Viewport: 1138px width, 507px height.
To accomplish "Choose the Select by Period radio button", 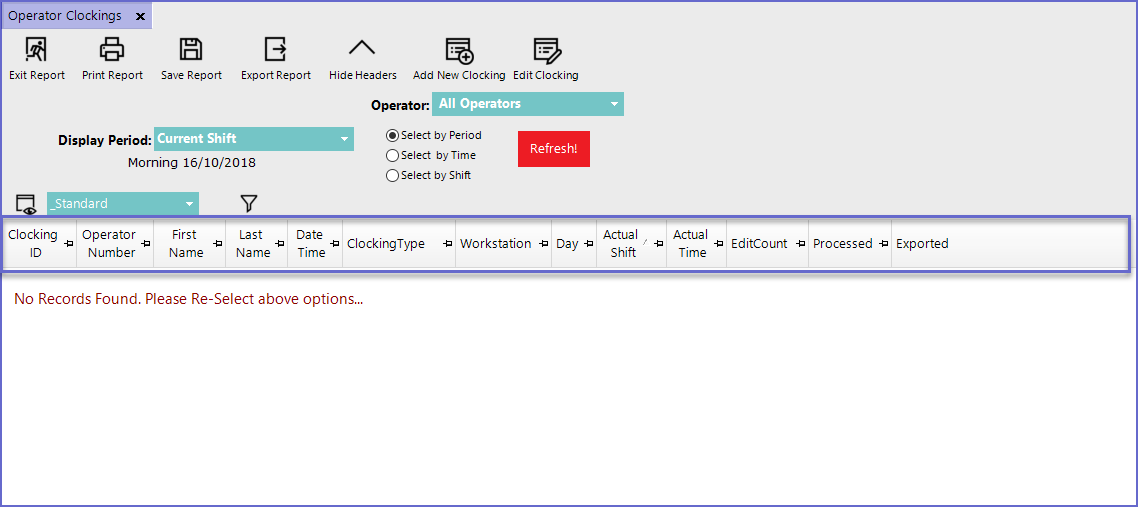I will (x=393, y=136).
